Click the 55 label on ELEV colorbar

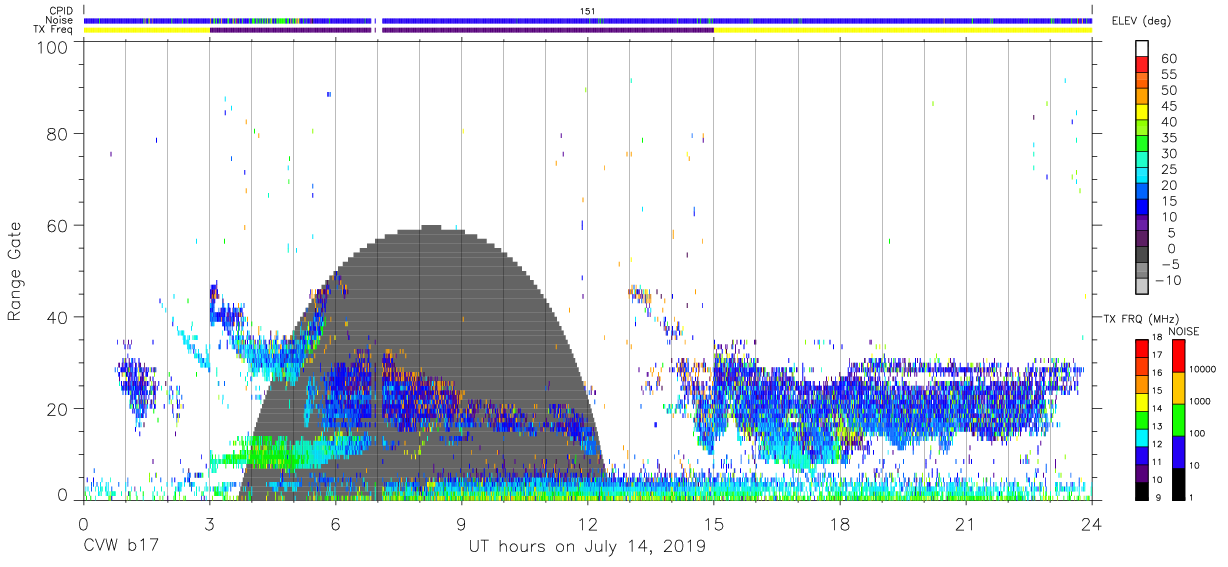click(1168, 75)
